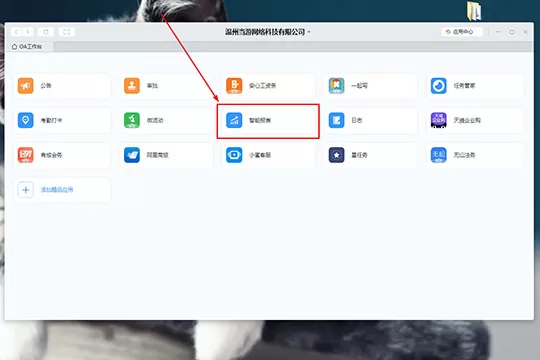Follow the 添加精品应用 link
The width and height of the screenshot is (540, 360).
click(x=57, y=190)
